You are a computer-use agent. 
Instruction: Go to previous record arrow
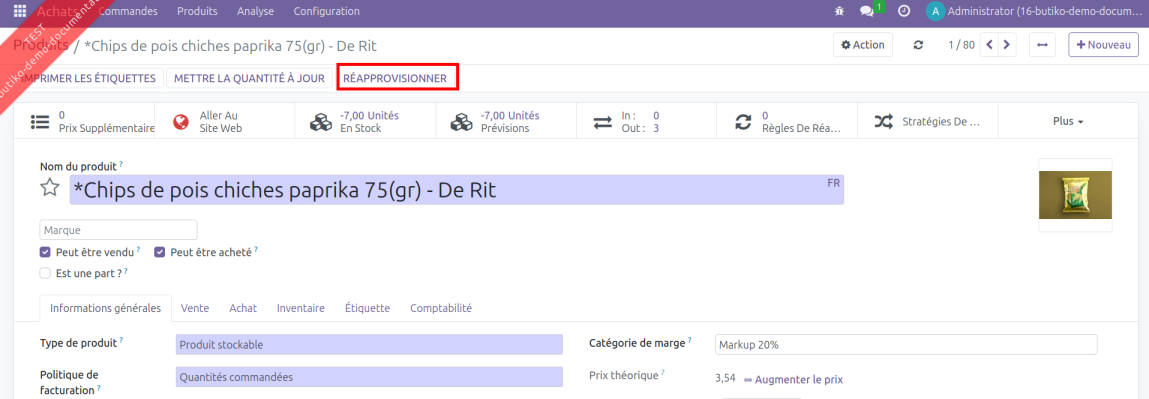[990, 45]
